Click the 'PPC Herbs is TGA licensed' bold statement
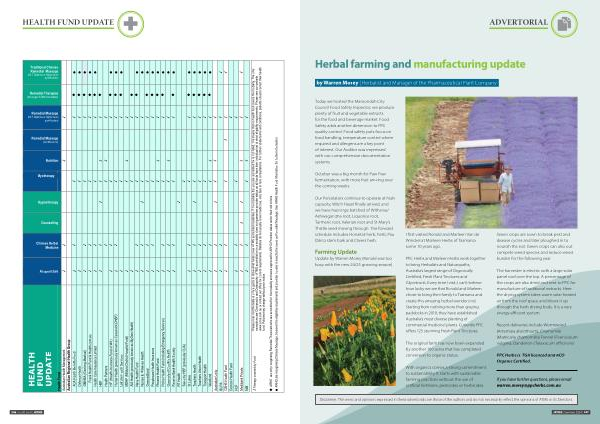The image size is (600, 424). [x=530, y=358]
